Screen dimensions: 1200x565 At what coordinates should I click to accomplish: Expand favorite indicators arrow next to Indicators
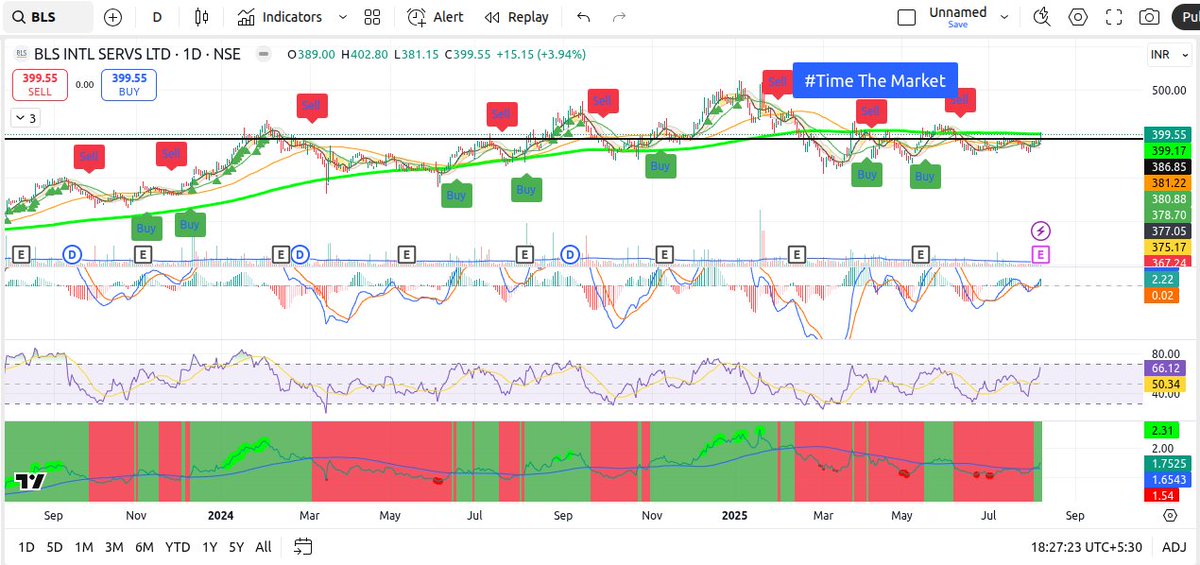(x=344, y=17)
